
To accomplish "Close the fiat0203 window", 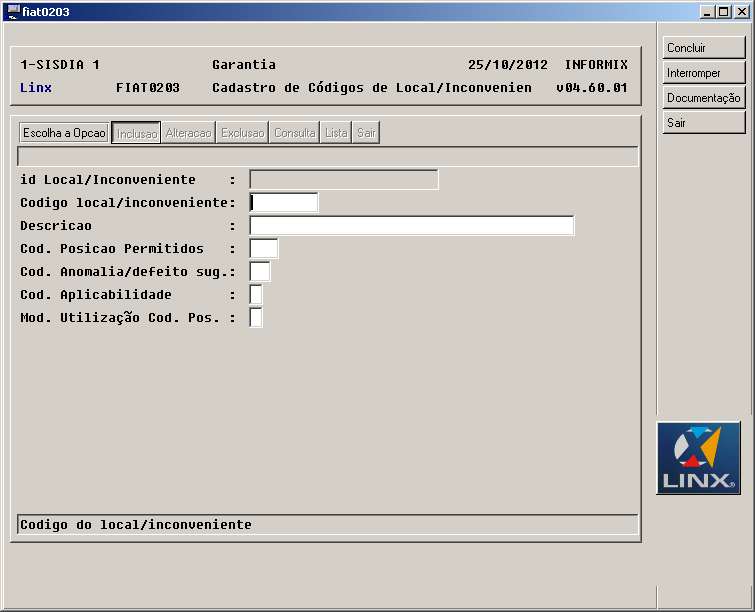I will (x=742, y=12).
